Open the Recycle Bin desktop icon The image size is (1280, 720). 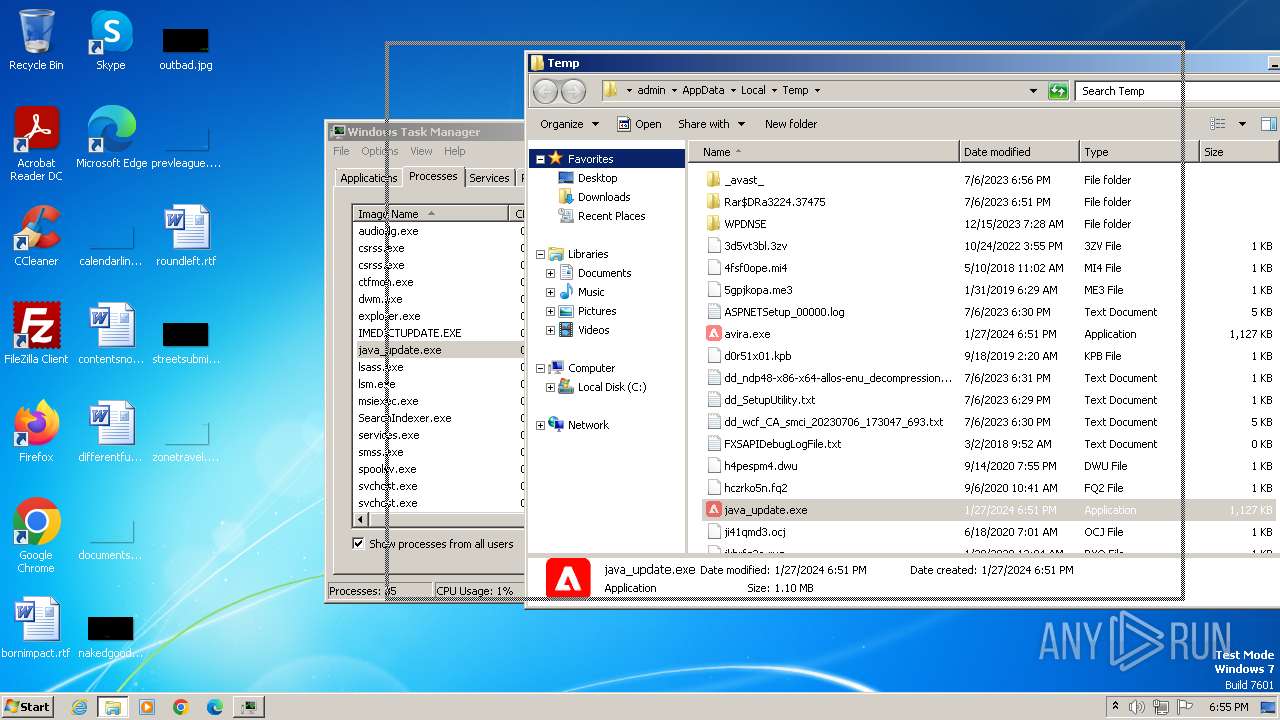pyautogui.click(x=36, y=40)
